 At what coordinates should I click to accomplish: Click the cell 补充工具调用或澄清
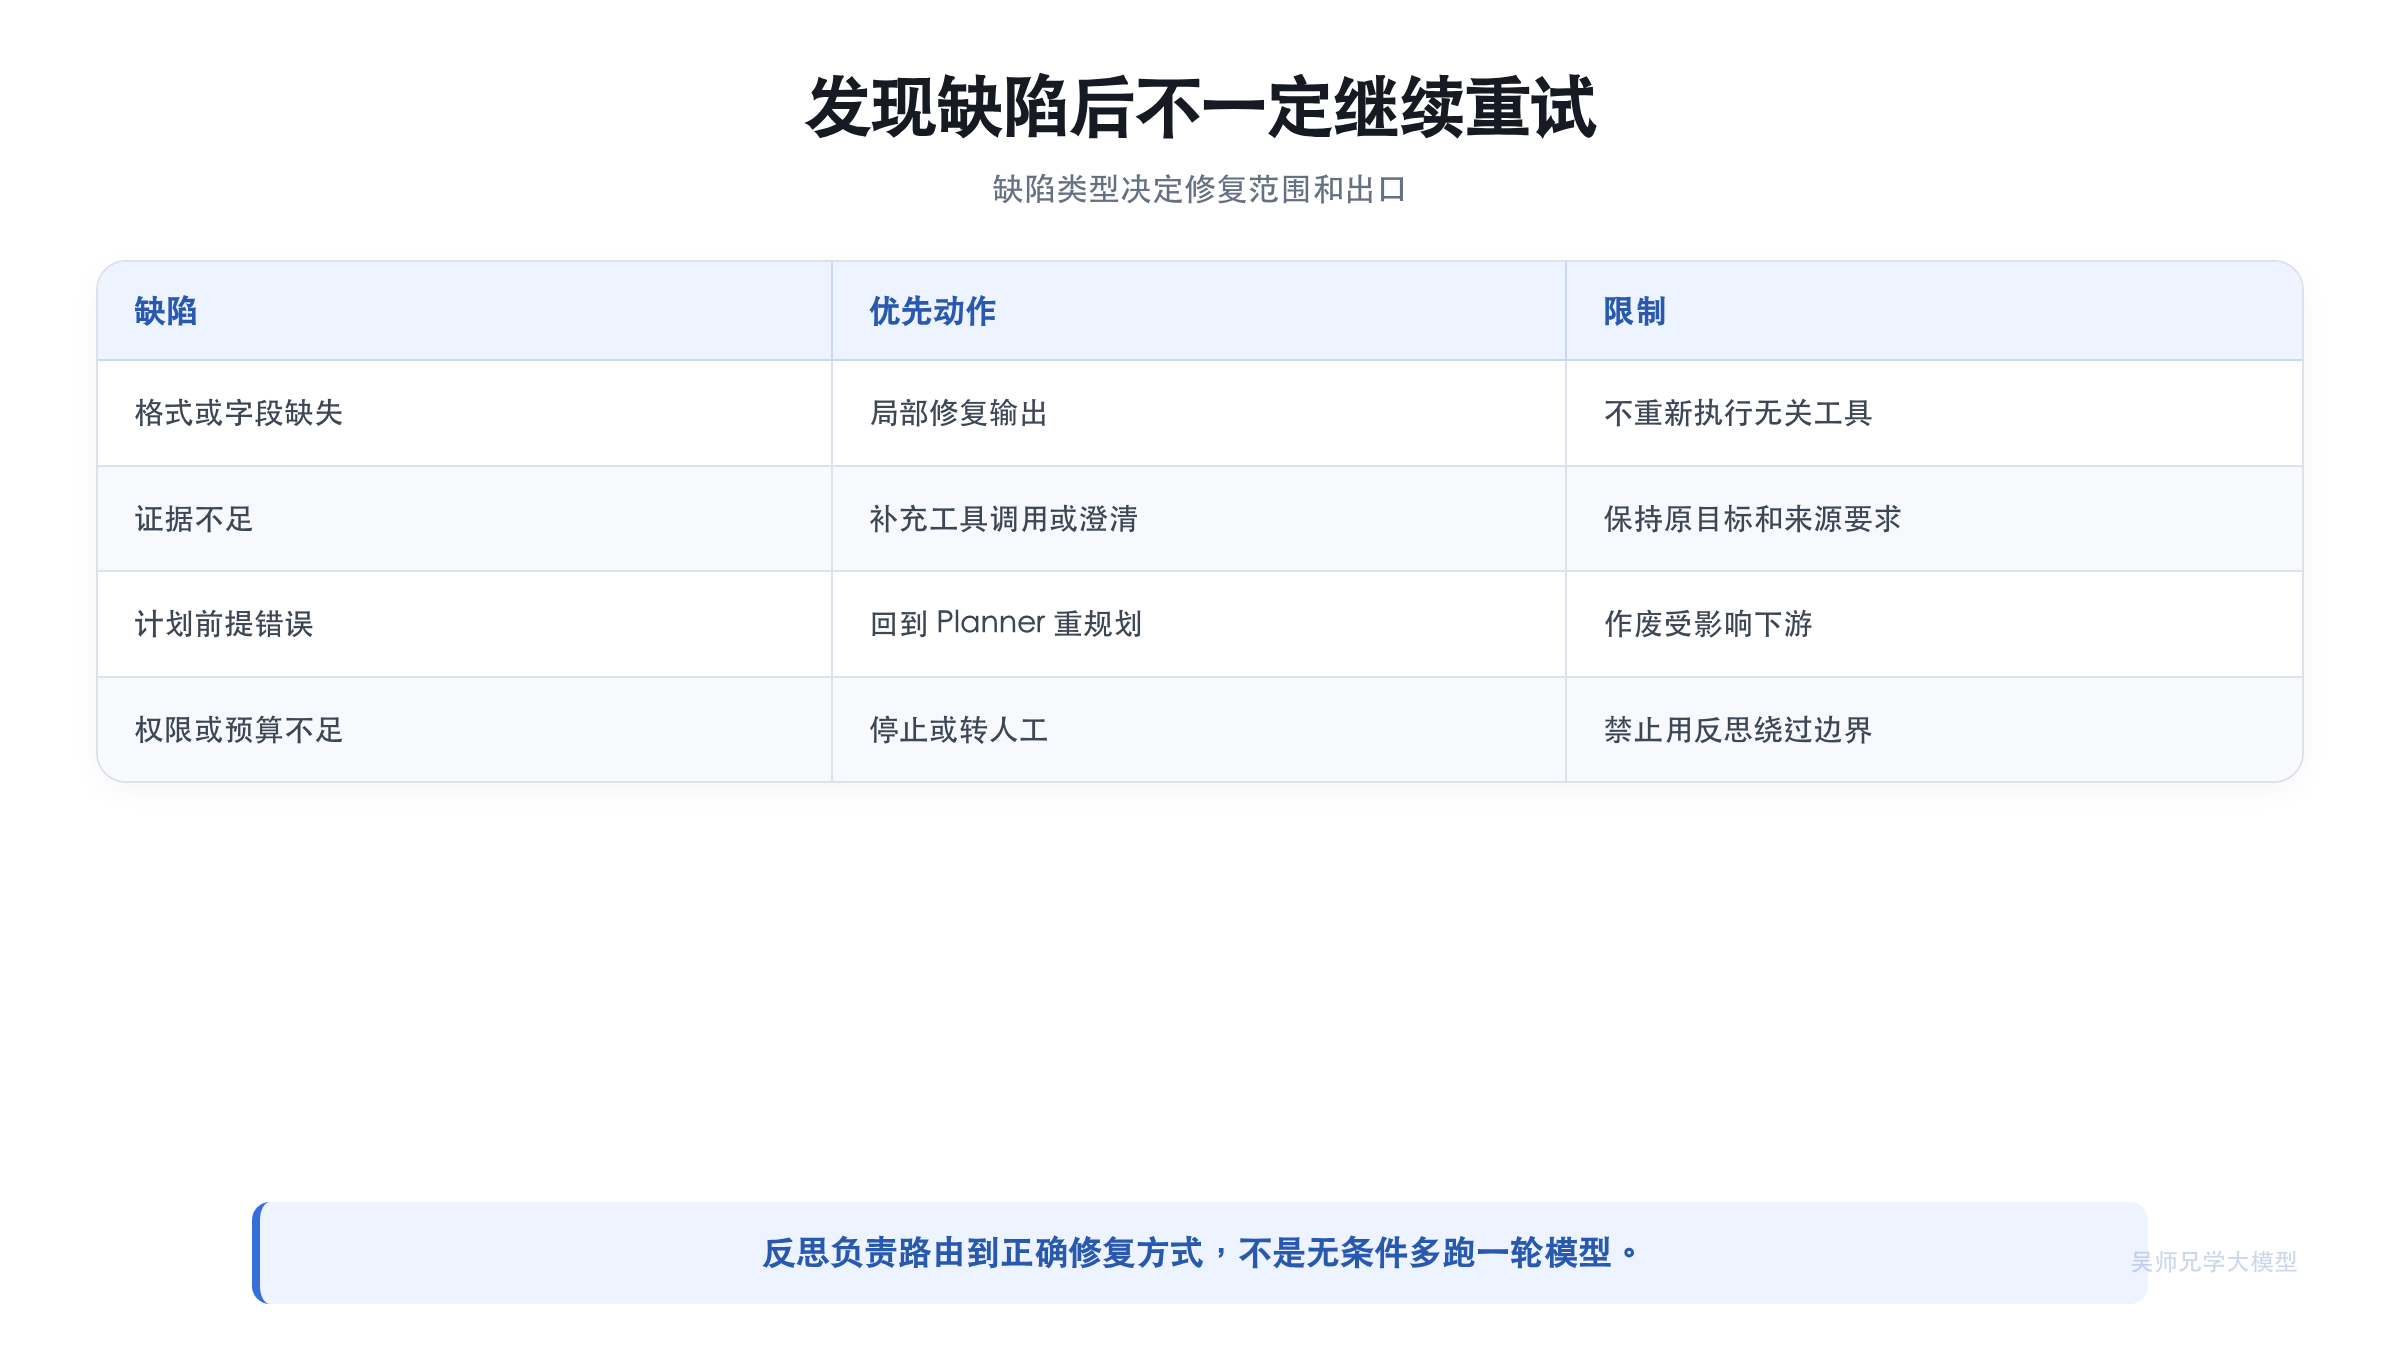click(x=1199, y=519)
